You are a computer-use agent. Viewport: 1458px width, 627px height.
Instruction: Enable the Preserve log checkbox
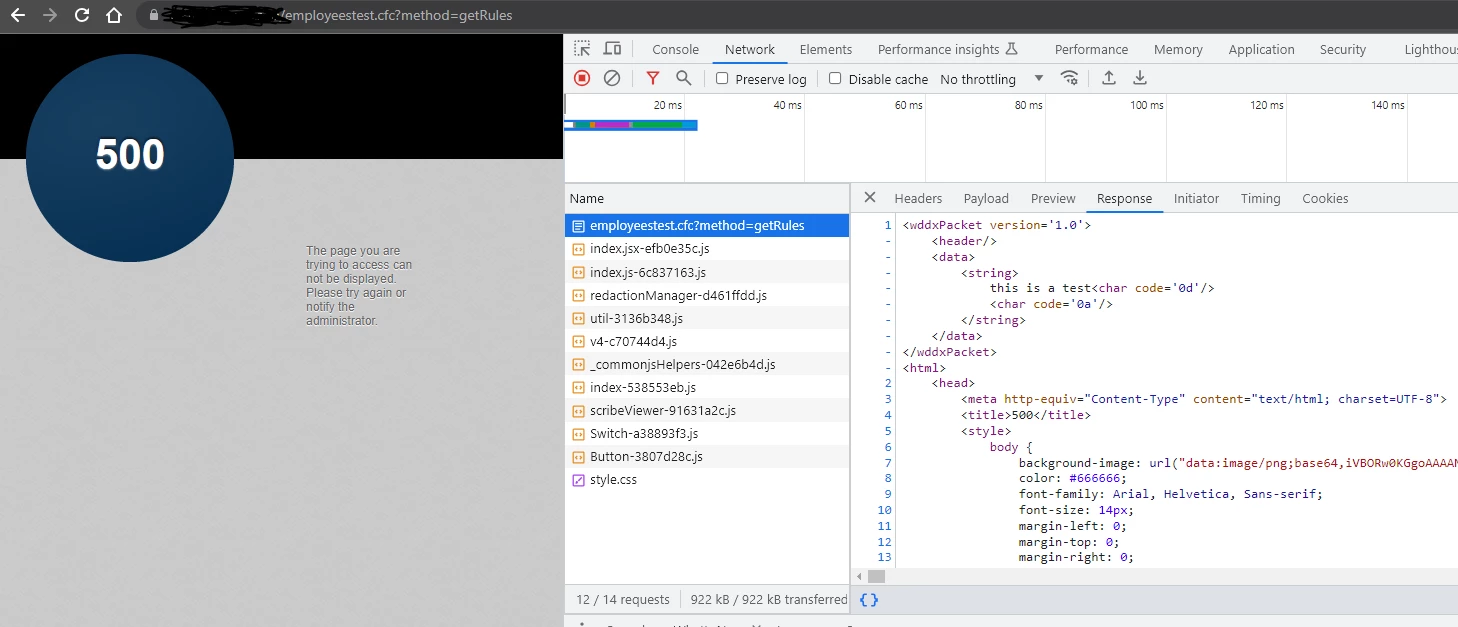click(x=722, y=78)
